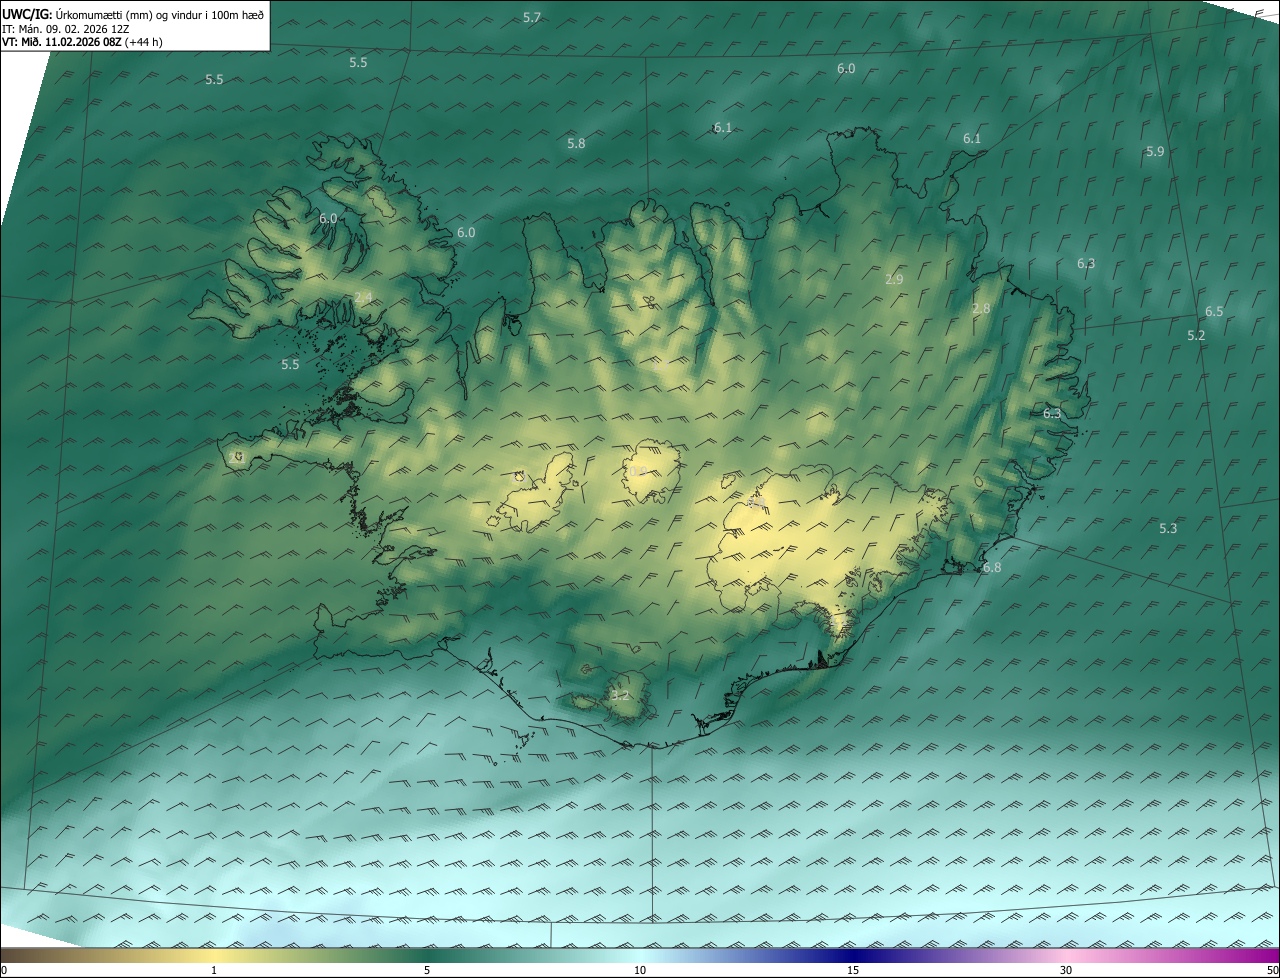Viewport: 1280px width, 978px height.
Task: Click the '10' tick on the color scale
Action: tap(640, 970)
